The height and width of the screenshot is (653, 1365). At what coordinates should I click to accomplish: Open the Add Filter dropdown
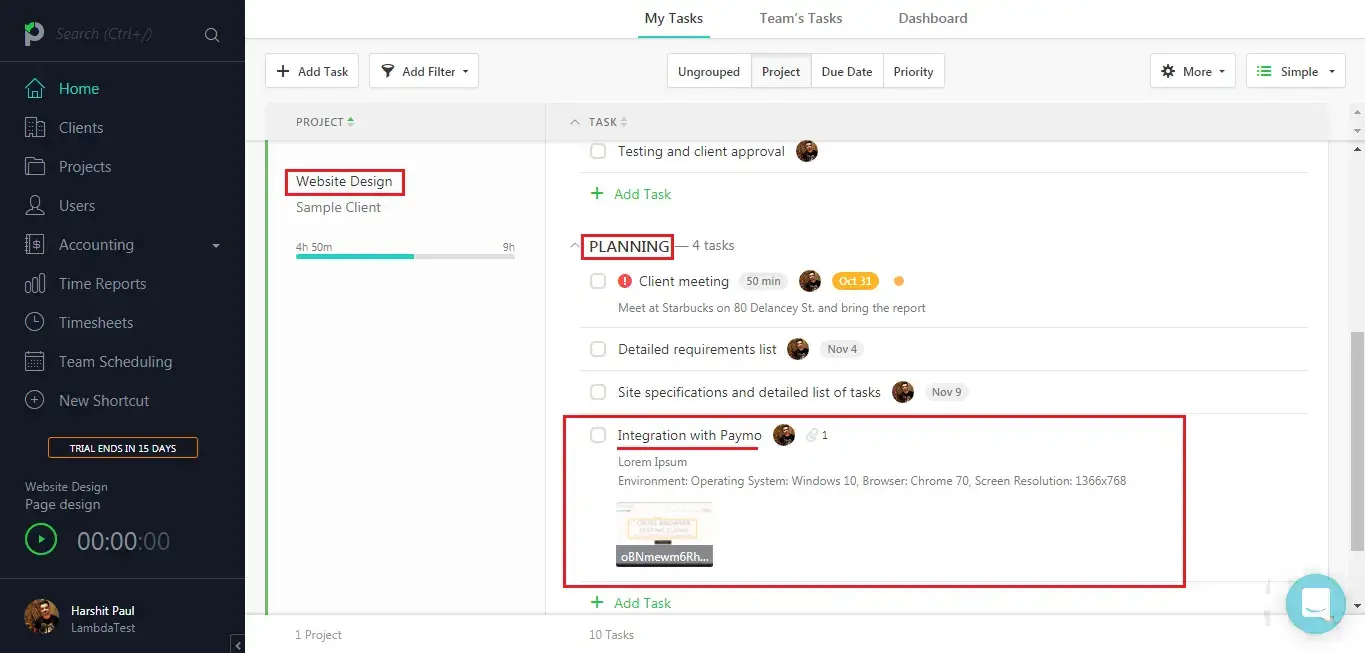424,71
